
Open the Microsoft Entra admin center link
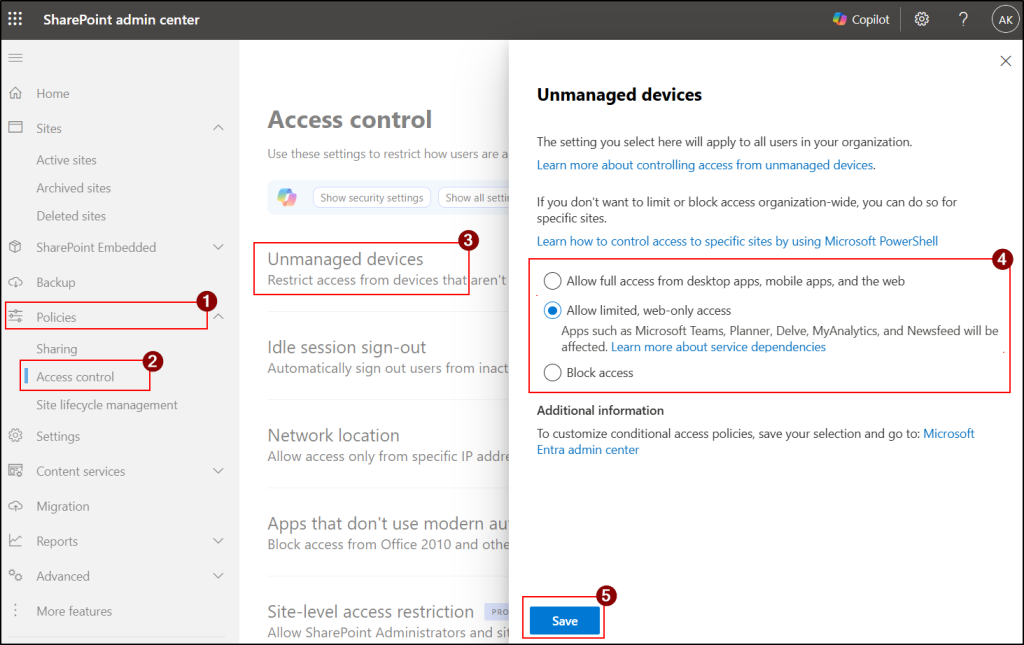[756, 441]
